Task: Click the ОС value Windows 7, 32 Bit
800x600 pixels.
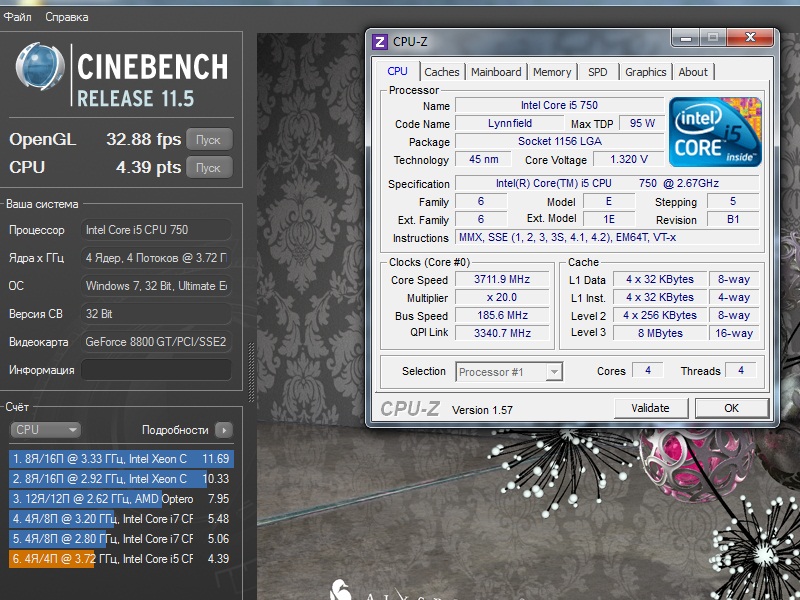Action: point(156,286)
